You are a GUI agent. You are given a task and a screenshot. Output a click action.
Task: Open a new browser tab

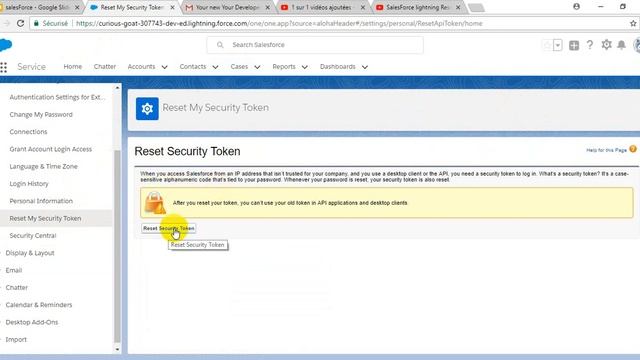(476, 8)
